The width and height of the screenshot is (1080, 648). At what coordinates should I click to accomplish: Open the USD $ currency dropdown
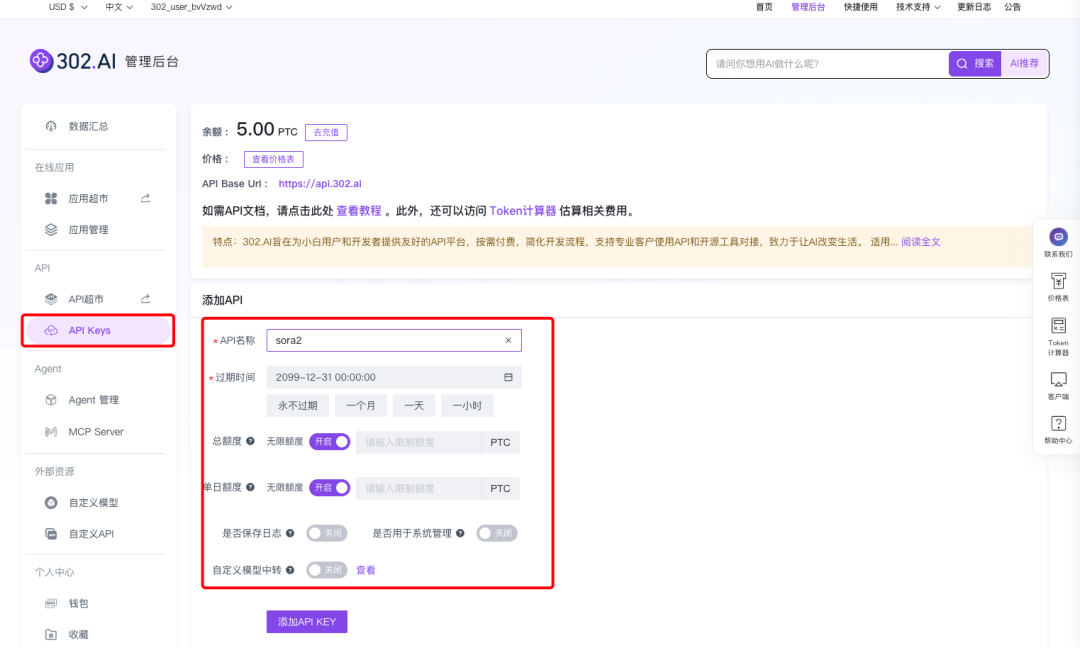tap(68, 7)
